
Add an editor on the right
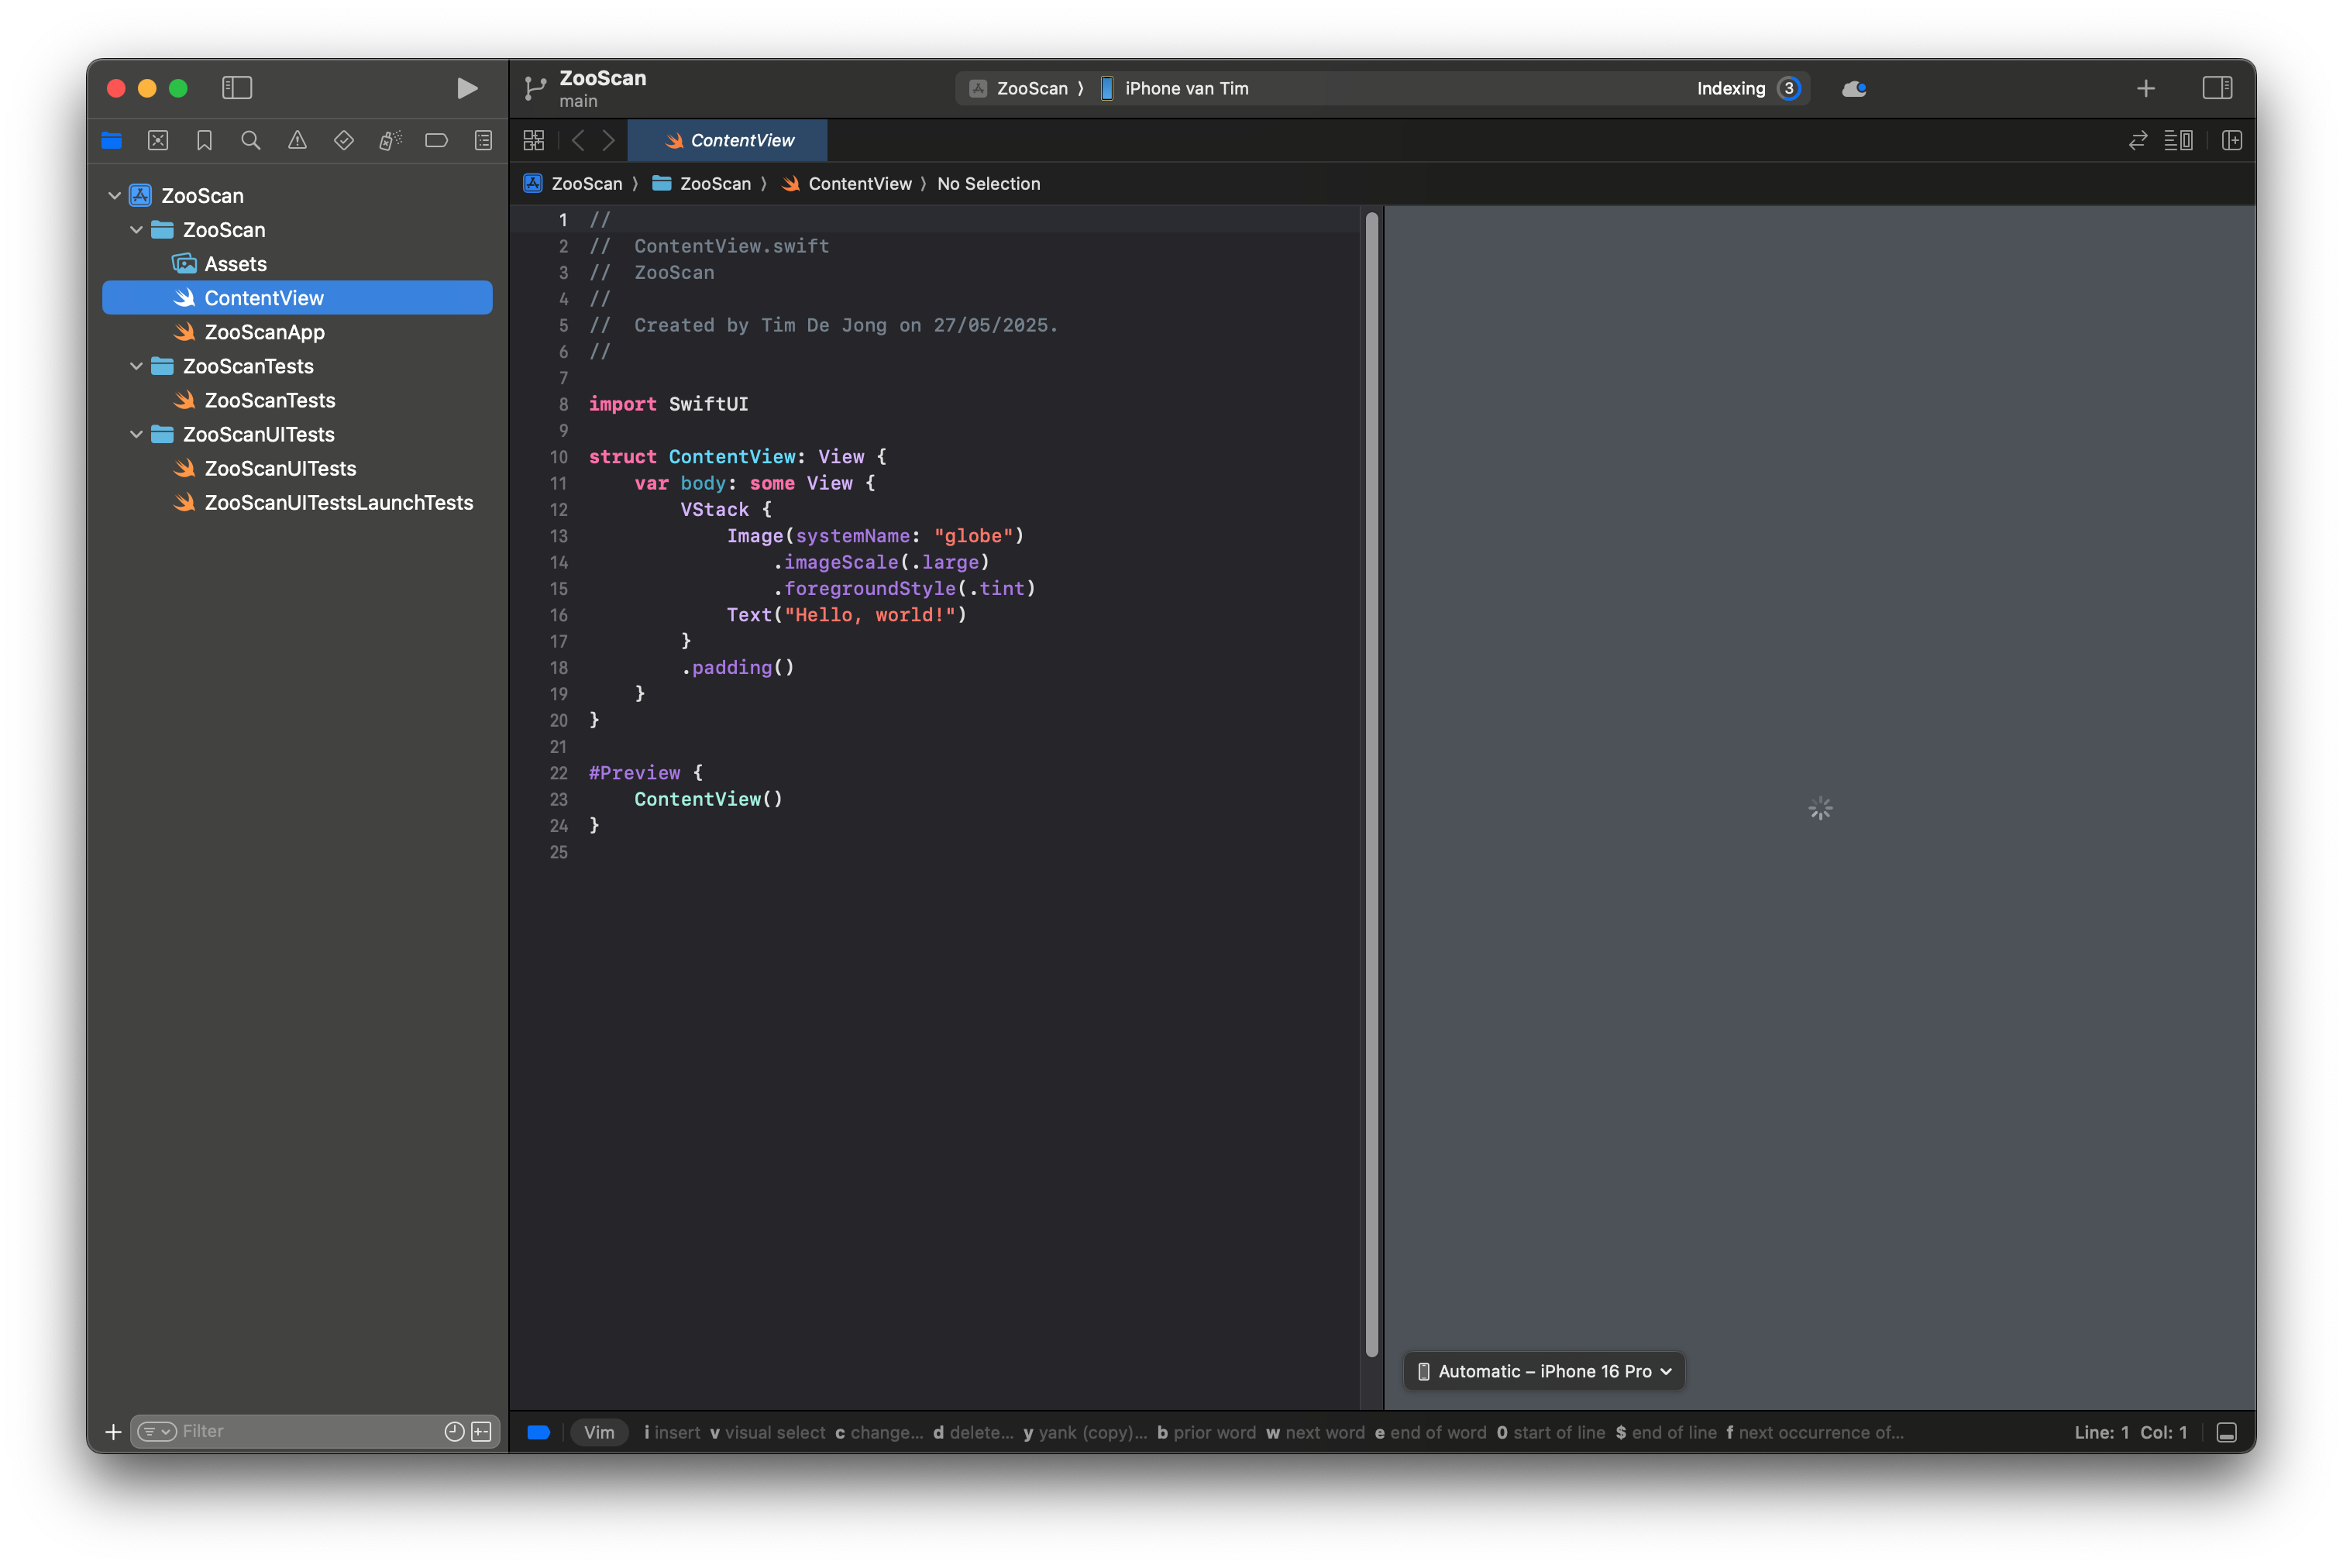coord(2232,141)
